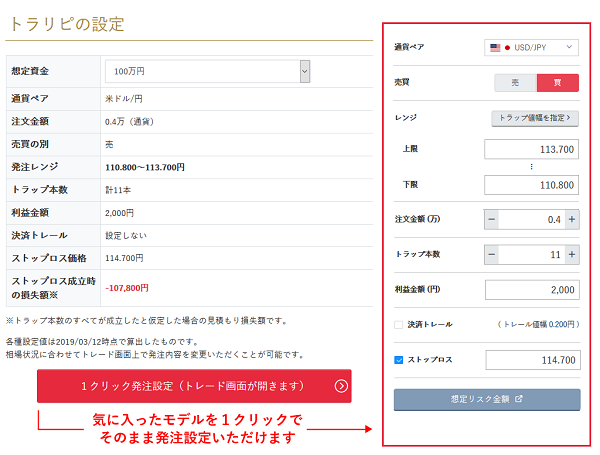The width and height of the screenshot is (600, 455).
Task: Click the 想定リスク金額 button
Action: coord(487,400)
